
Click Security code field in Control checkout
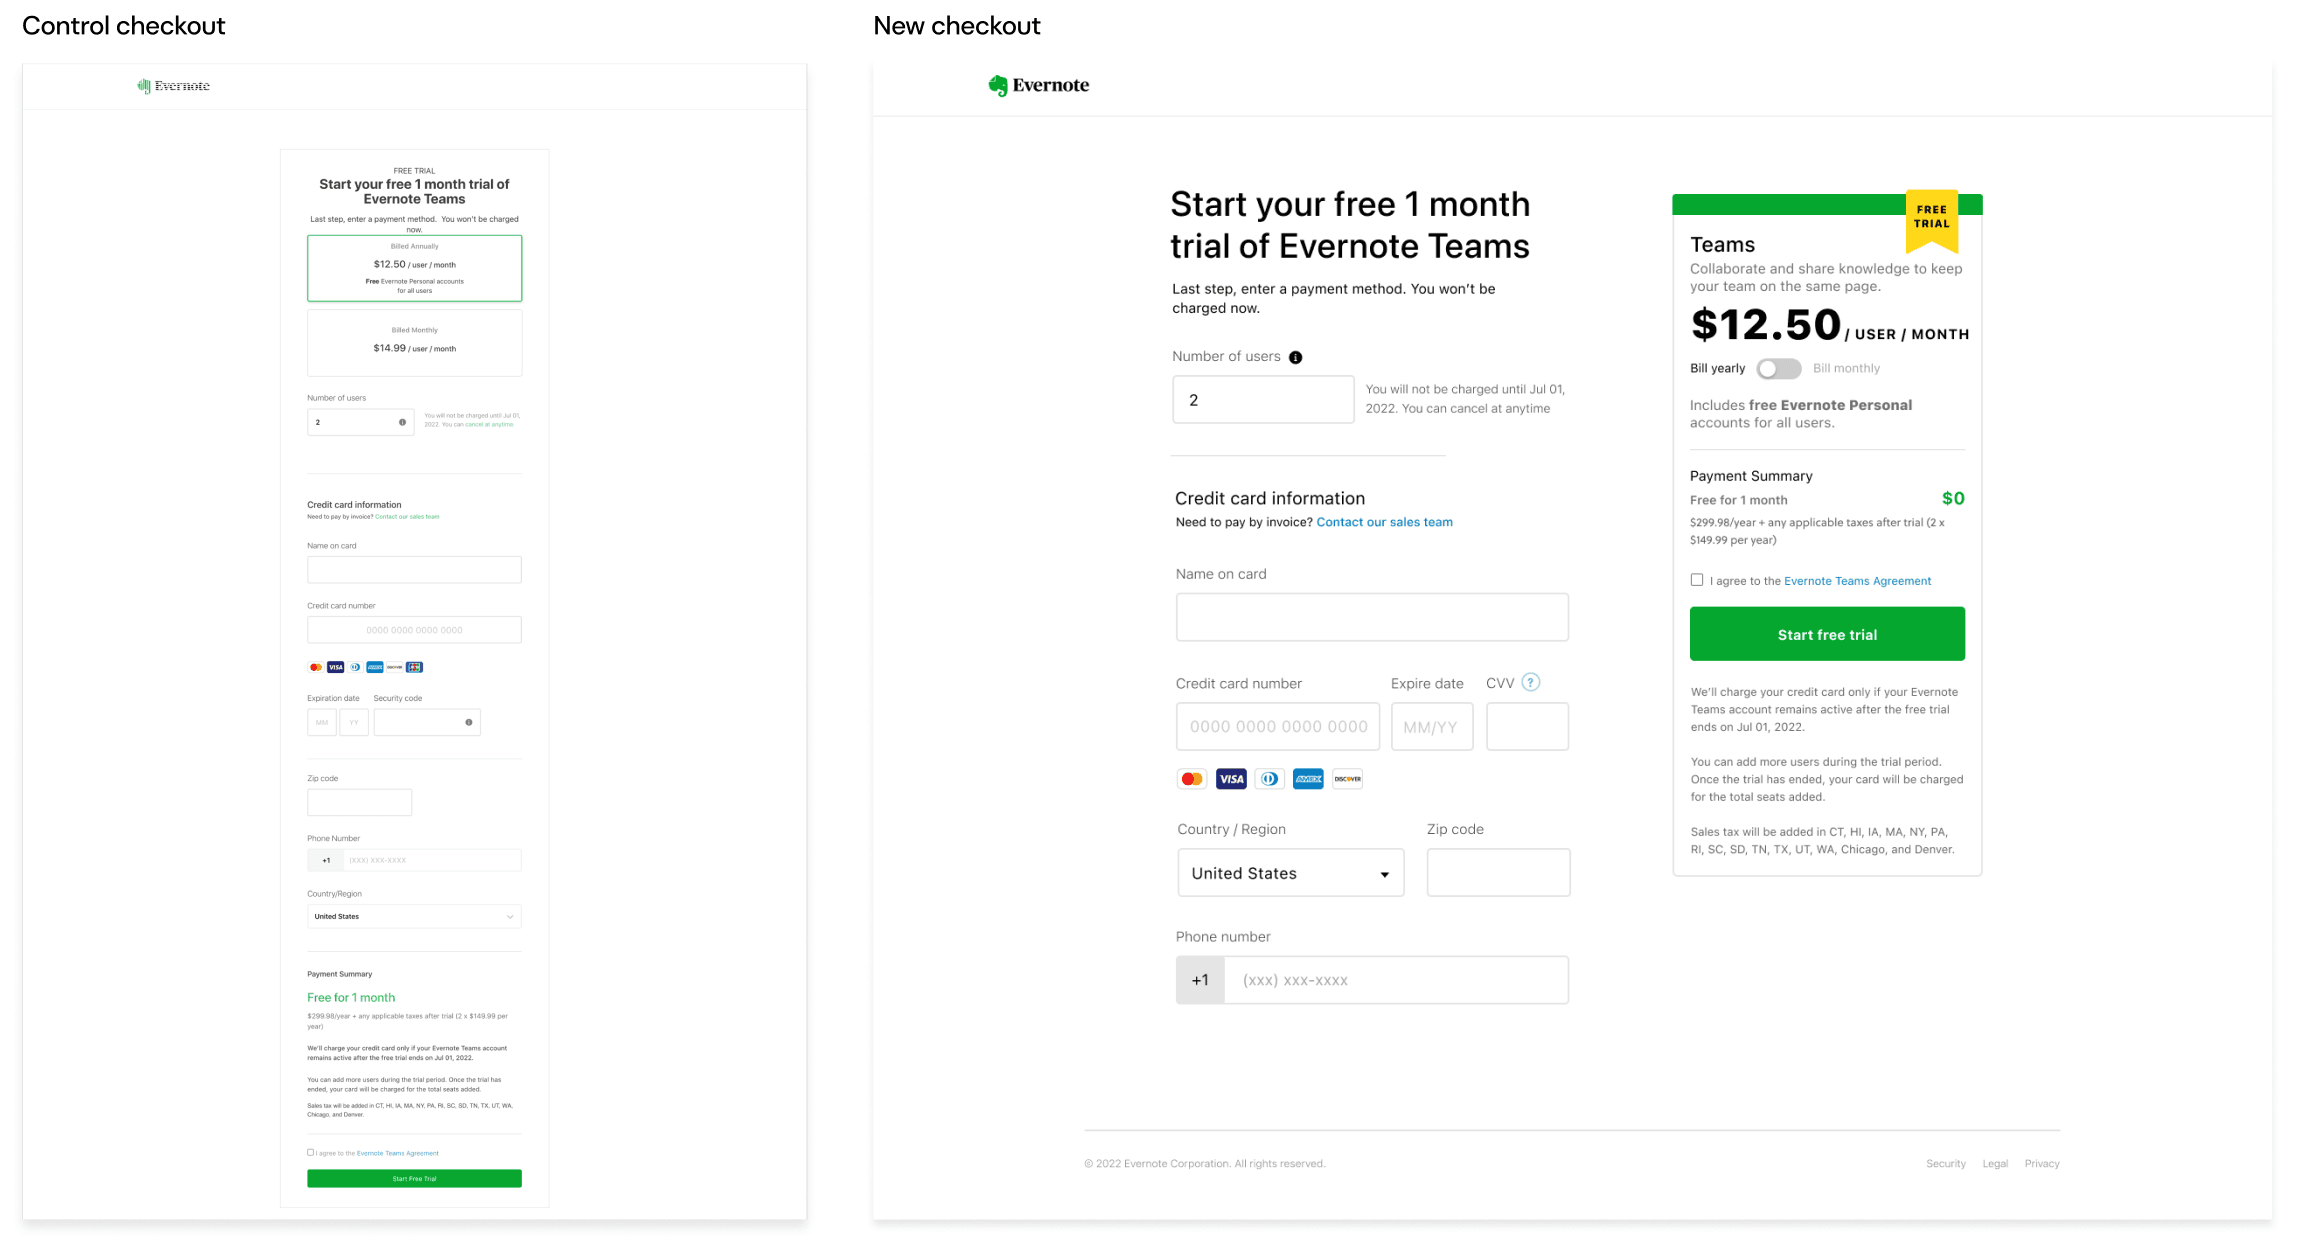pyautogui.click(x=427, y=722)
